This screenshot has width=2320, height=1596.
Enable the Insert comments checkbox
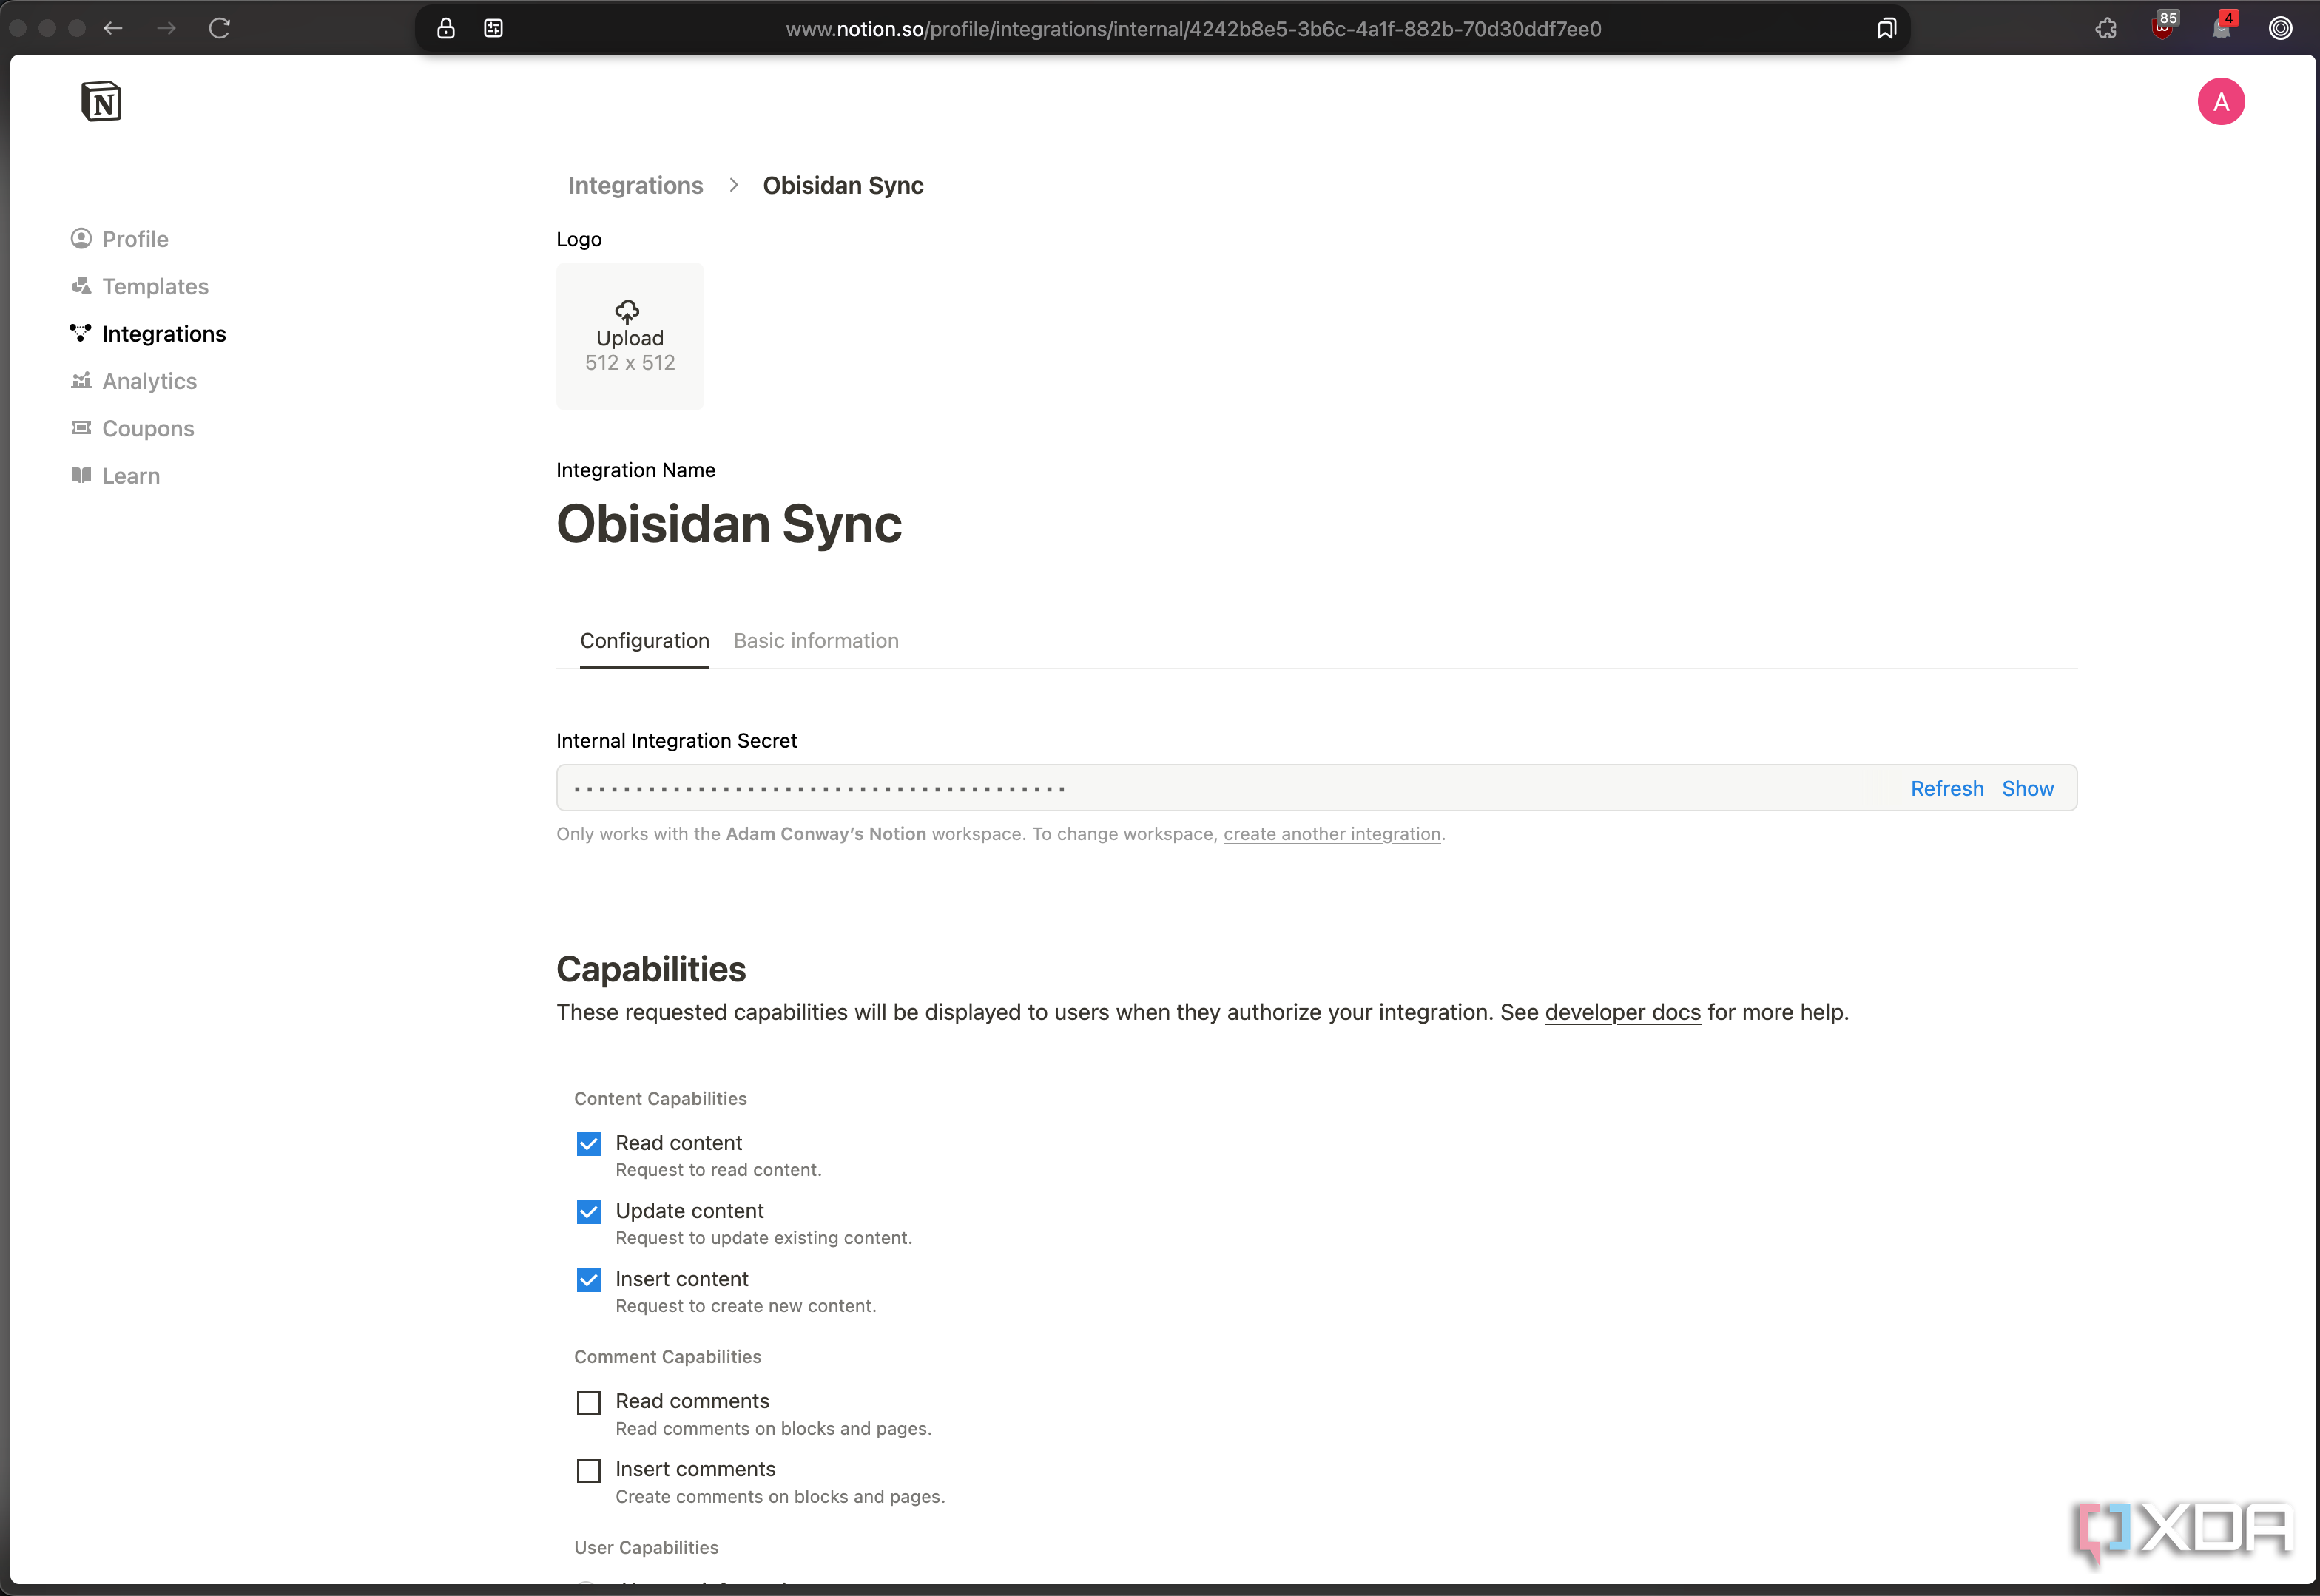(589, 1470)
